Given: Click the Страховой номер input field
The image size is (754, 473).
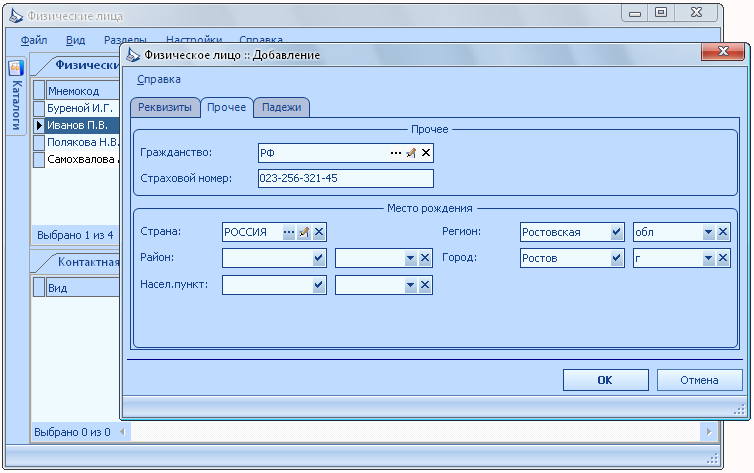Looking at the screenshot, I should point(346,178).
